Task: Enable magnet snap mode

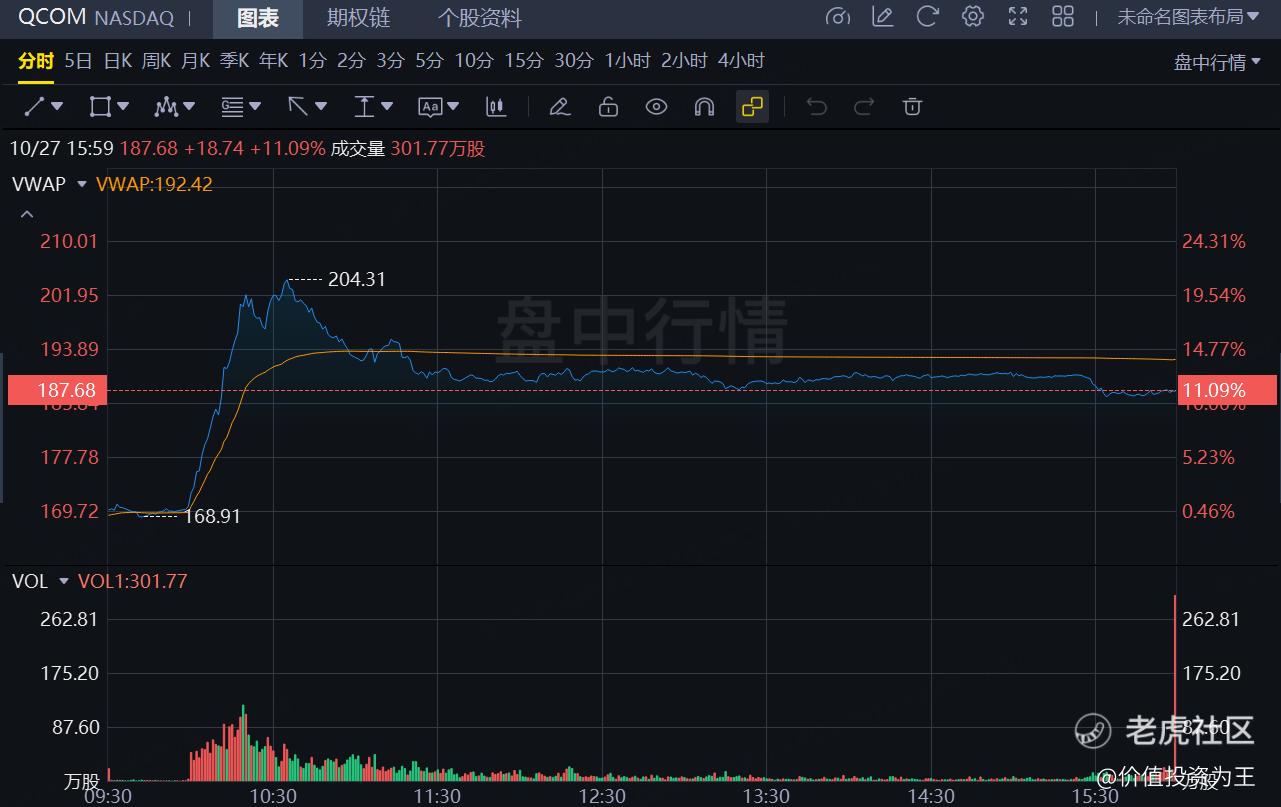Action: (x=704, y=106)
